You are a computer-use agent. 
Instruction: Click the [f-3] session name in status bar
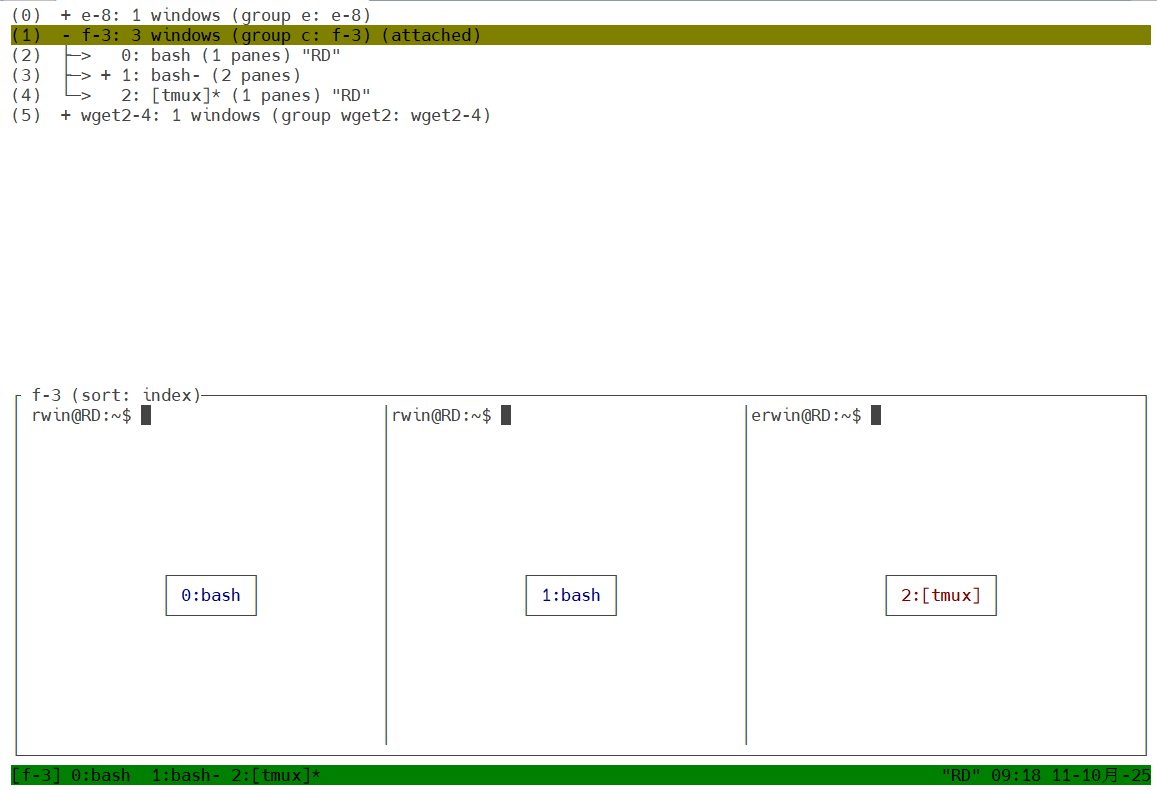36,776
